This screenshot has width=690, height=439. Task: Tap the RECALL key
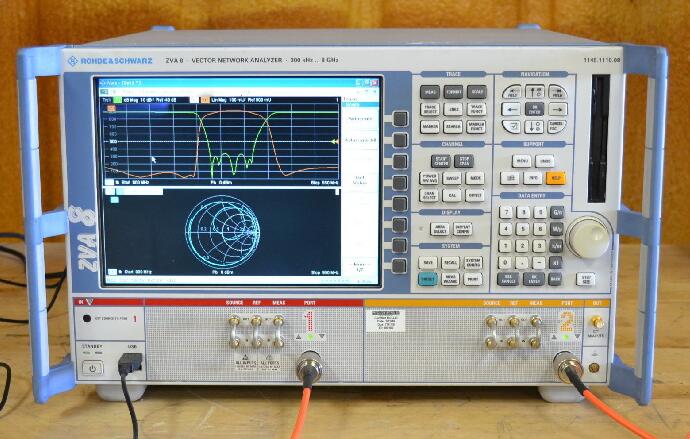450,263
